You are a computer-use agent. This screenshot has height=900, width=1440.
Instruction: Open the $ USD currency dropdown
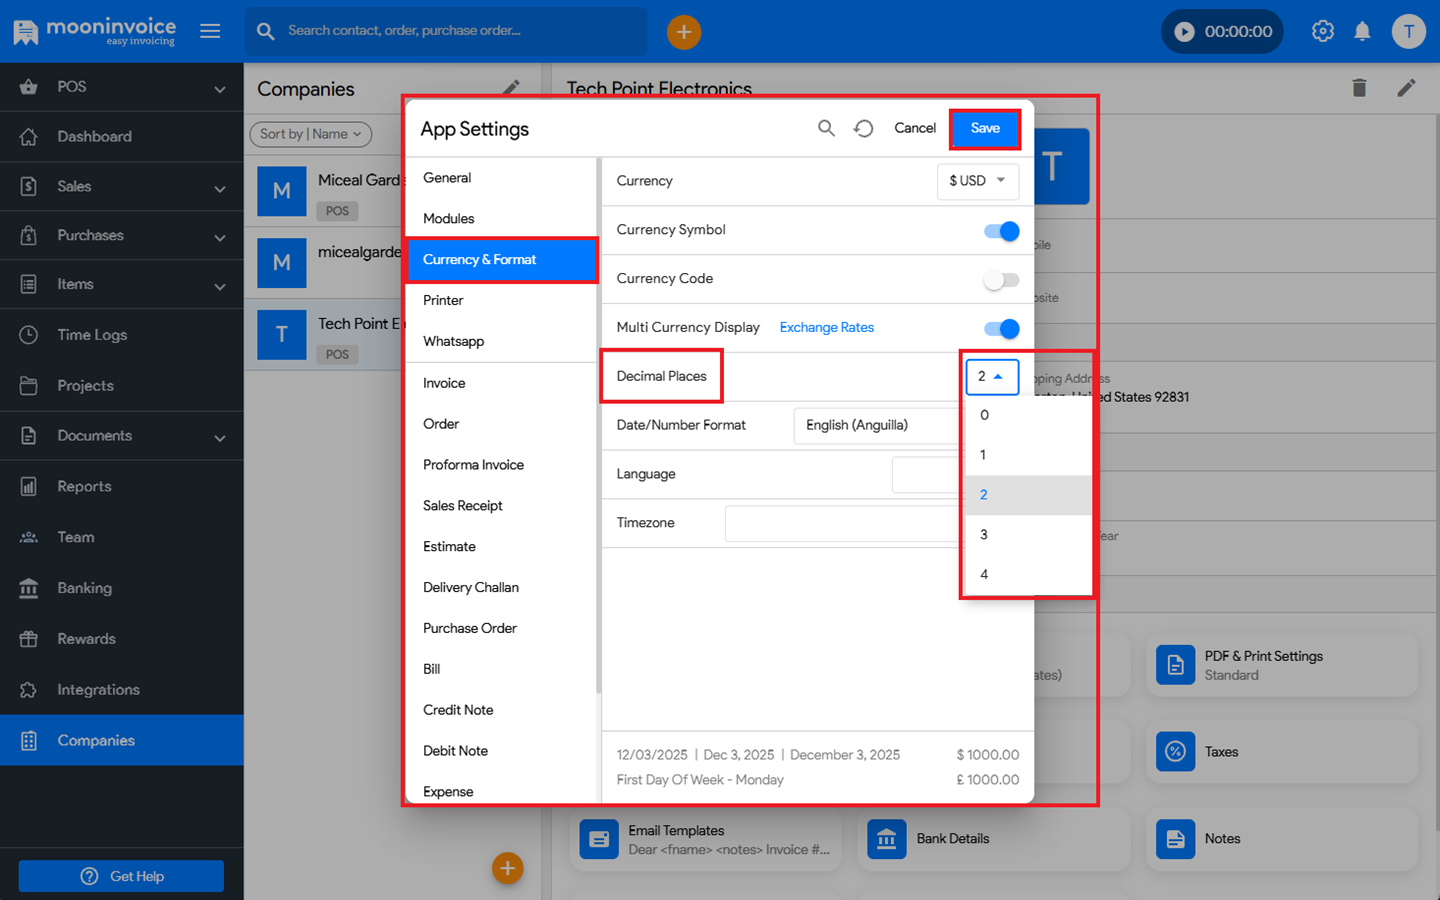point(977,181)
